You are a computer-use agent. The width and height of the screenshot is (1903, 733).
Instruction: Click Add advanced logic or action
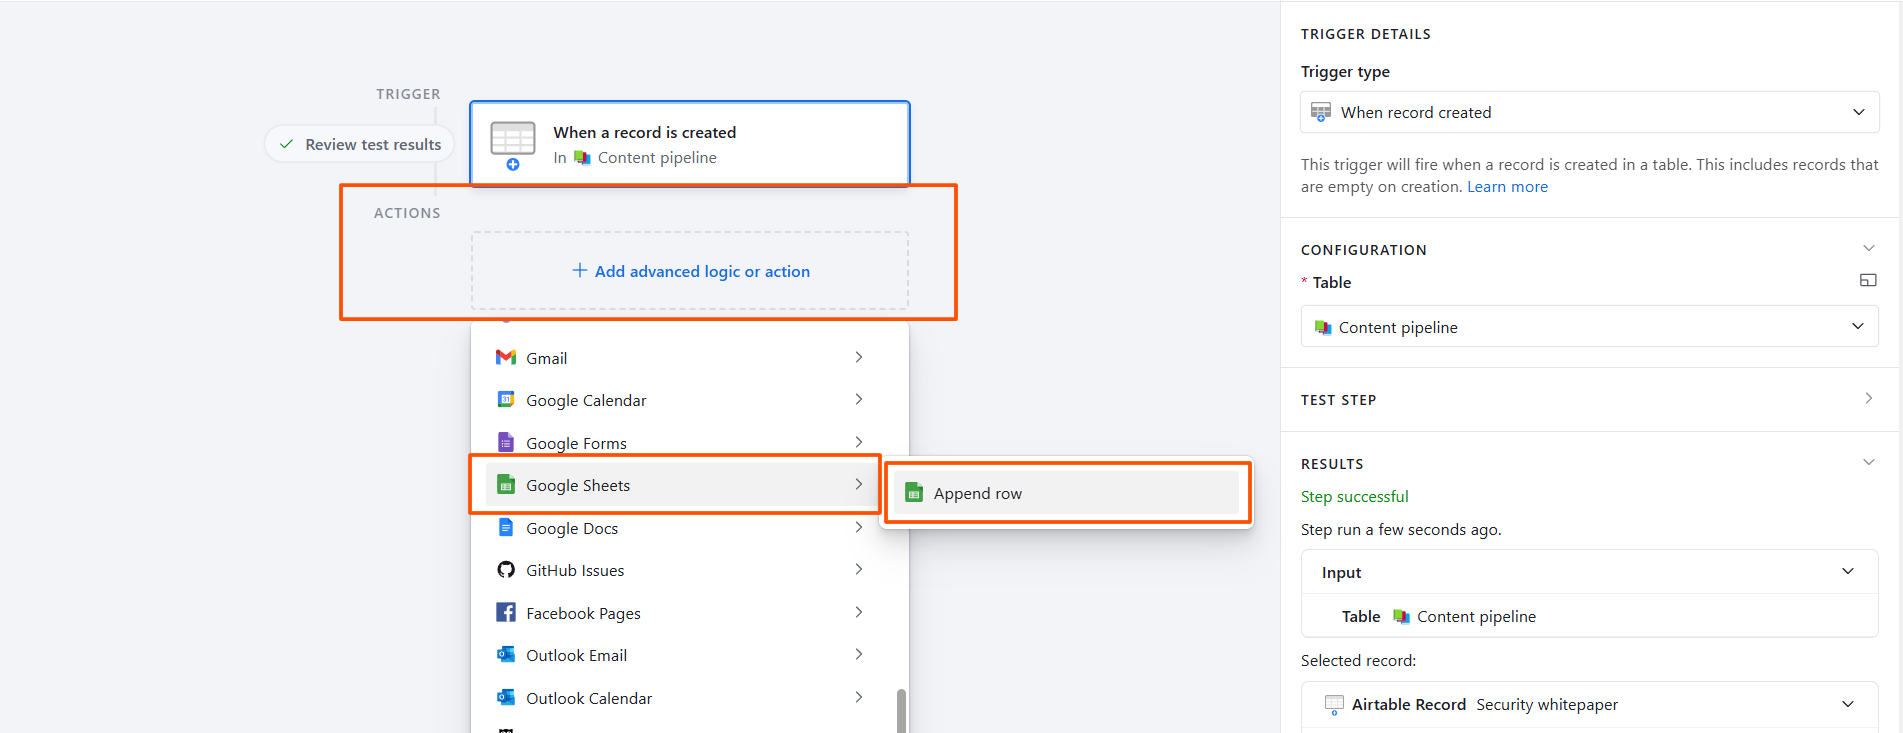coord(690,271)
